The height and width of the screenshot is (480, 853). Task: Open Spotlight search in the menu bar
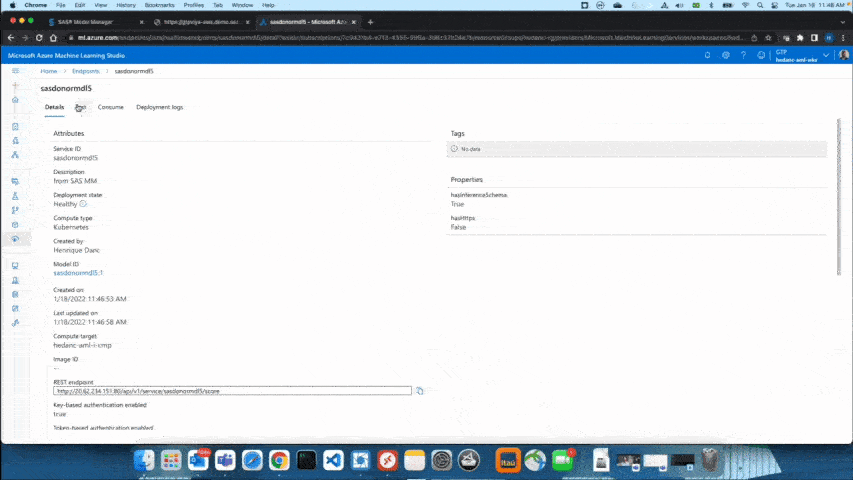[760, 5]
